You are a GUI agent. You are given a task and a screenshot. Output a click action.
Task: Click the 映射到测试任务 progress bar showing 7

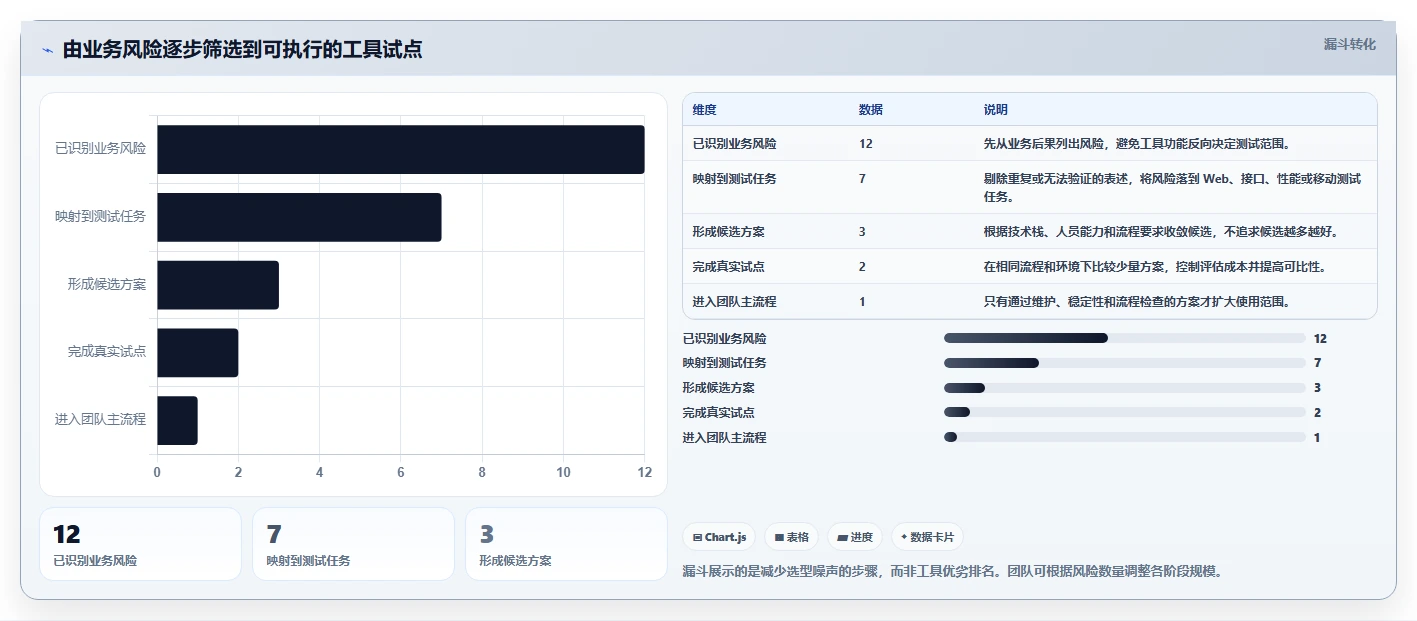tap(1125, 363)
